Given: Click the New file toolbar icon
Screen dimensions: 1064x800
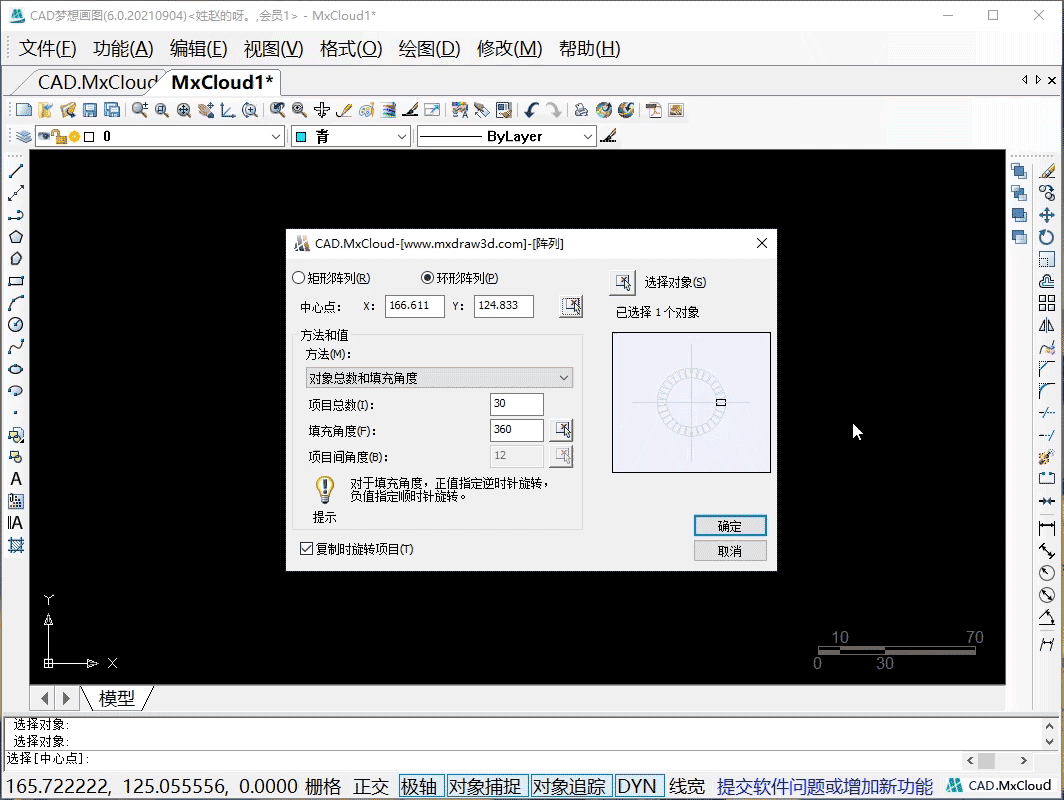Looking at the screenshot, I should 24,110.
